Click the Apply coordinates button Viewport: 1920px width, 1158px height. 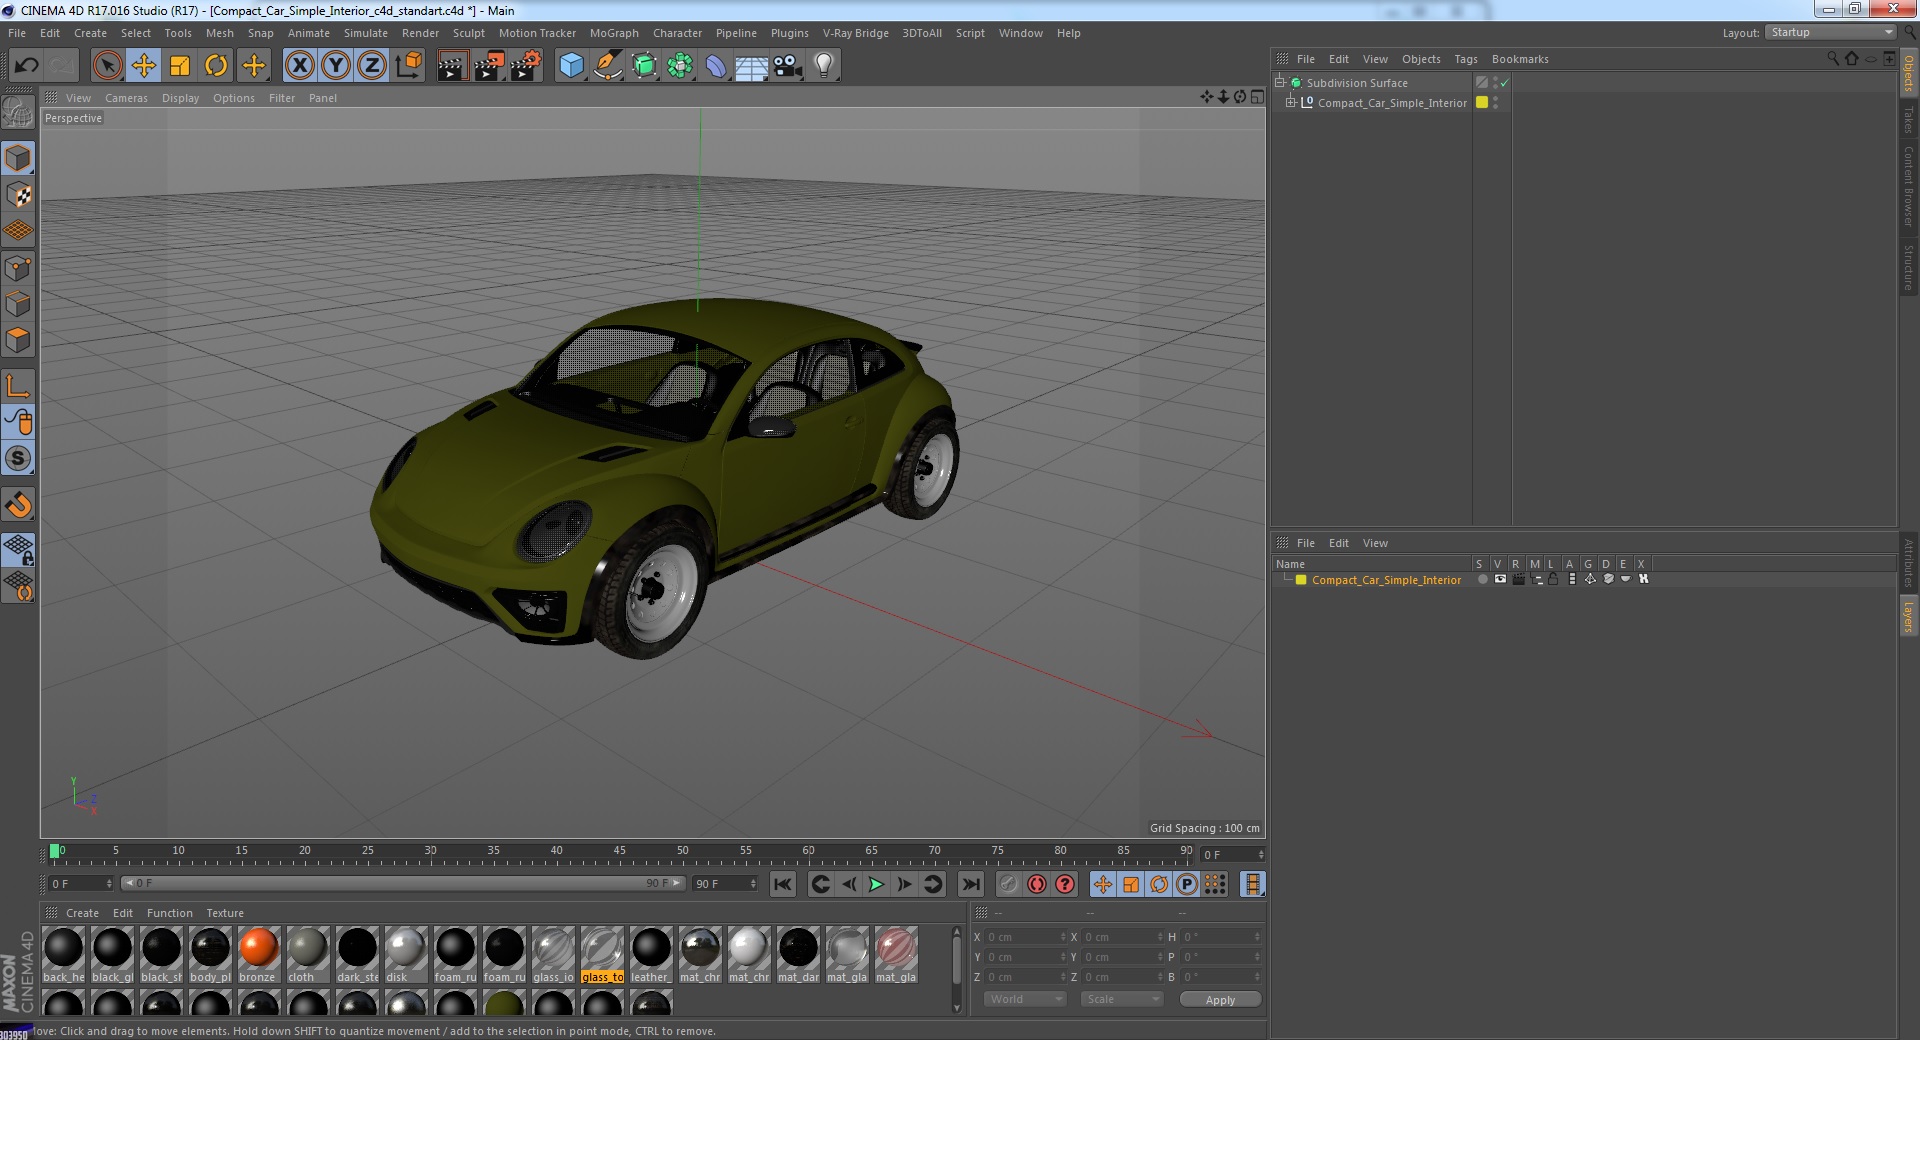coord(1220,999)
